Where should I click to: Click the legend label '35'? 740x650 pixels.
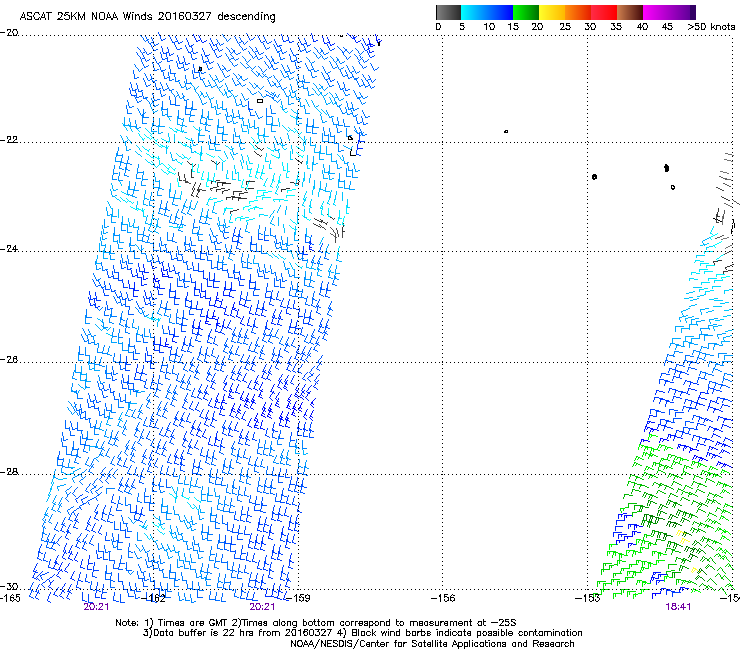tap(616, 27)
